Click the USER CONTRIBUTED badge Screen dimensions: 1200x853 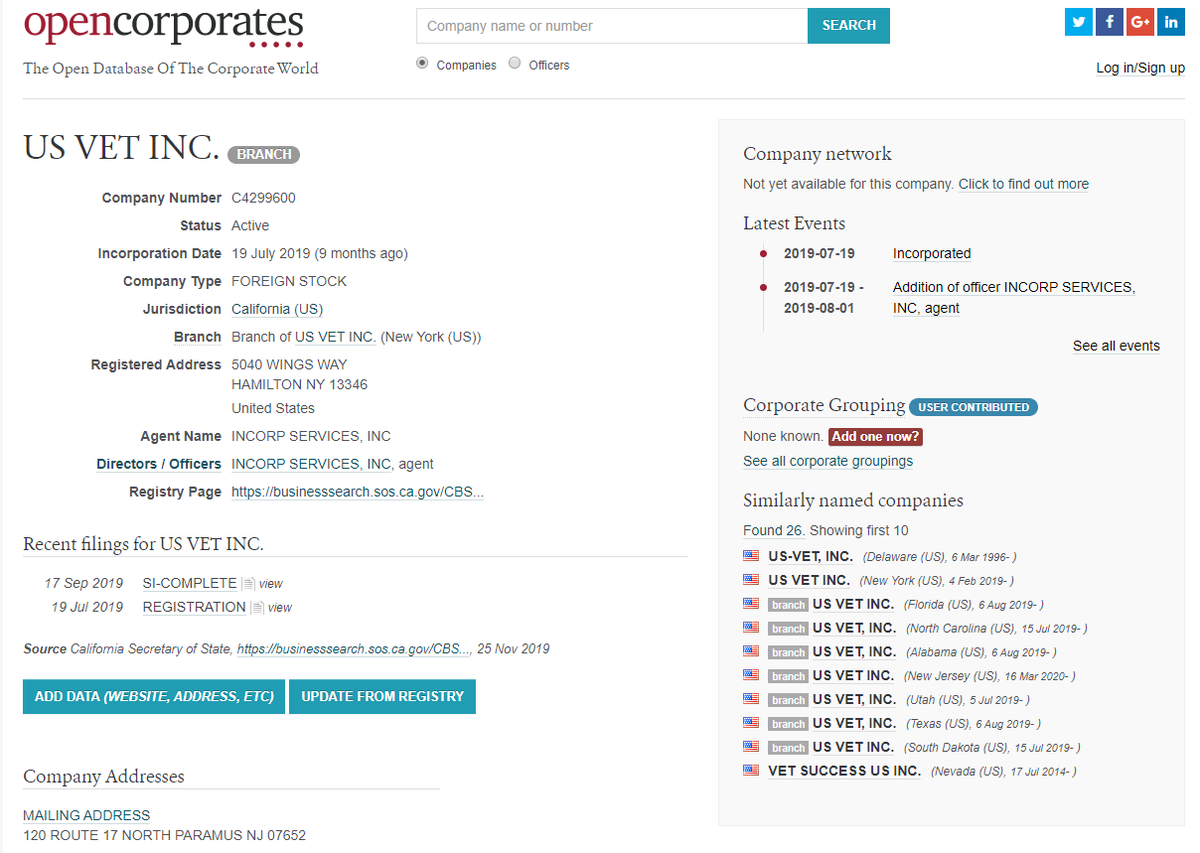click(973, 407)
